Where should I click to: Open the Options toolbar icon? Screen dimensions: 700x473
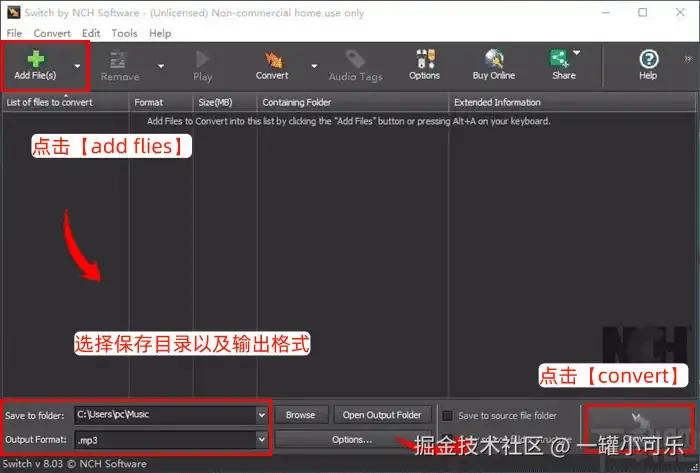[x=424, y=65]
